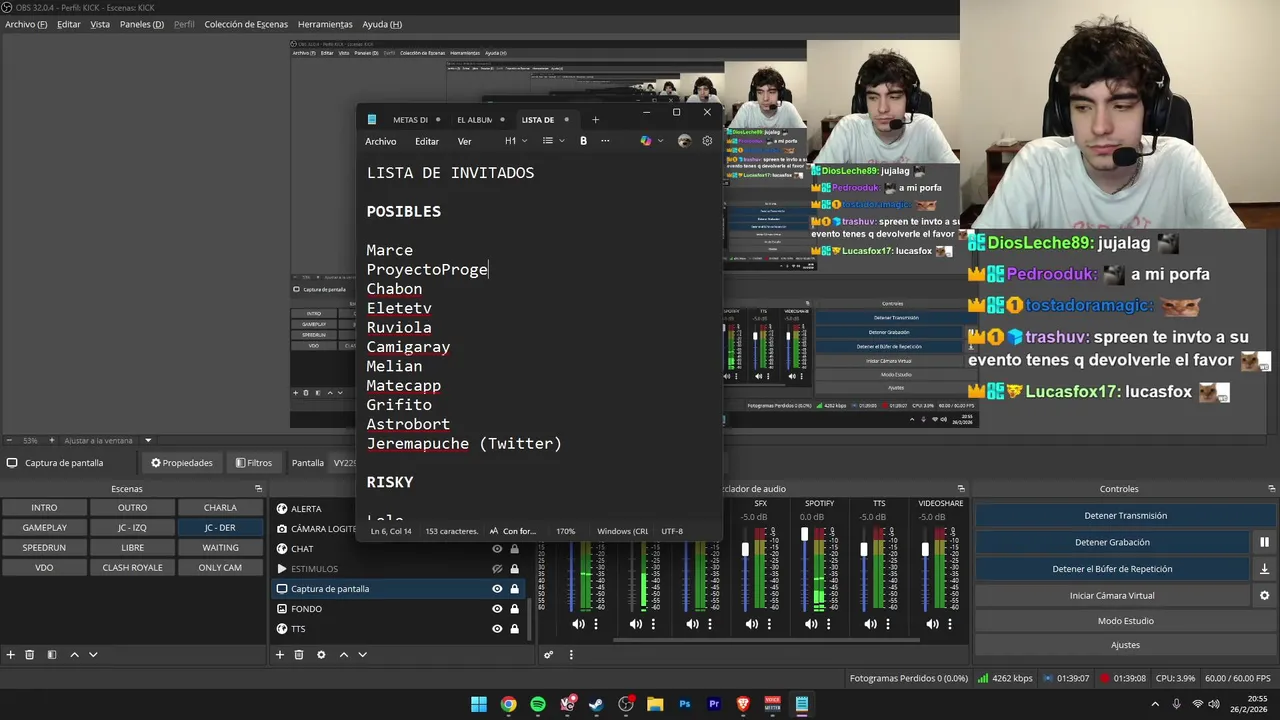Click Detener Grabación button
The height and width of the screenshot is (720, 1280).
(1112, 542)
